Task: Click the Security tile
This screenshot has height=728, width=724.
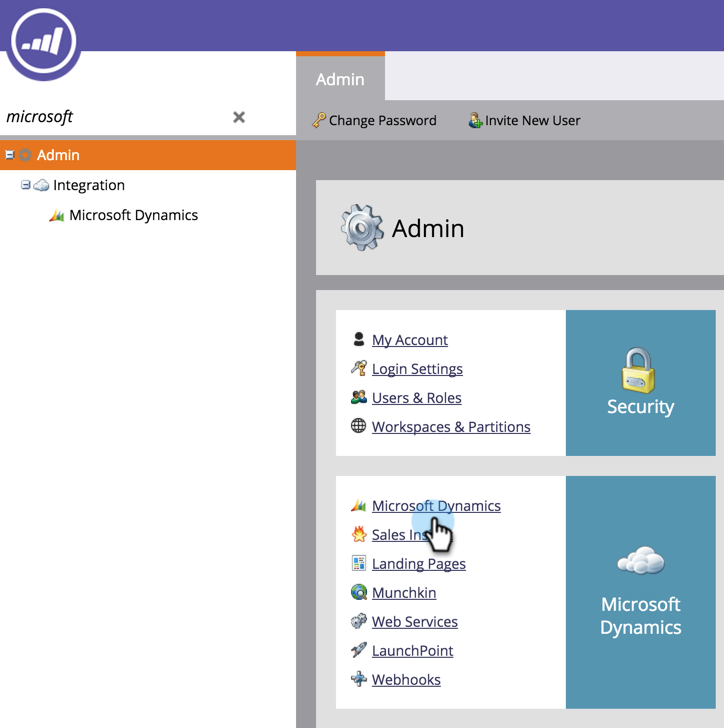Action: pos(640,383)
